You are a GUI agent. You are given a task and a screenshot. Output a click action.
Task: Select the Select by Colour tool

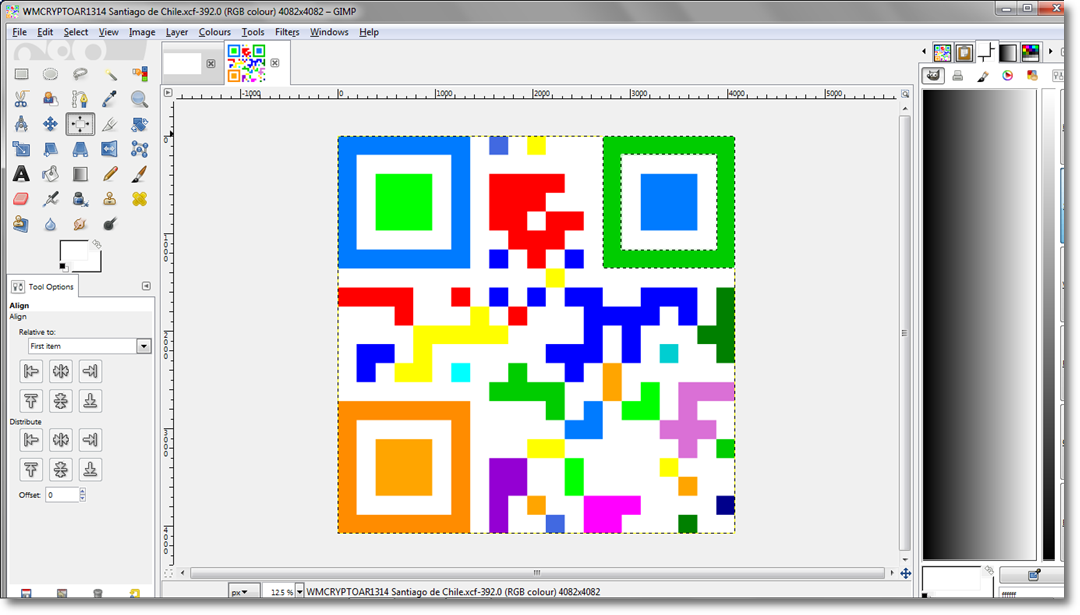(x=139, y=74)
